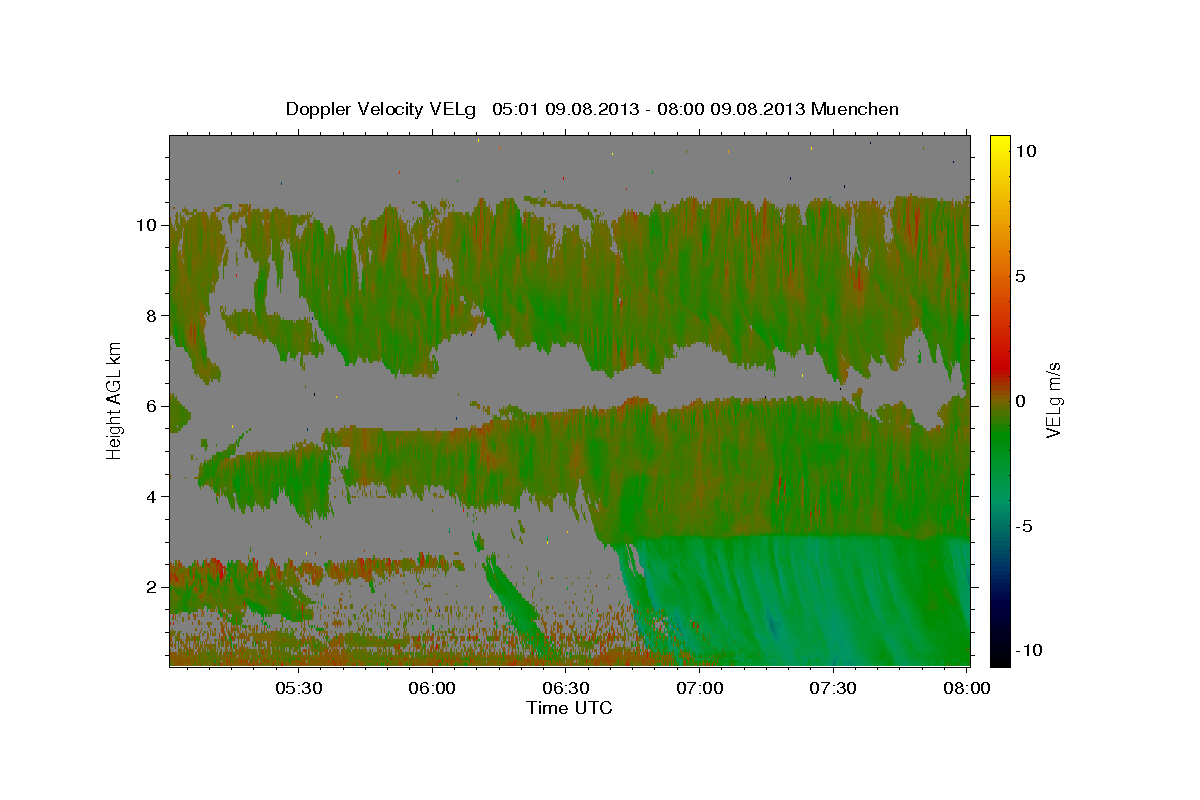Click the '06:30' time axis label
The height and width of the screenshot is (800, 1200).
[x=566, y=688]
